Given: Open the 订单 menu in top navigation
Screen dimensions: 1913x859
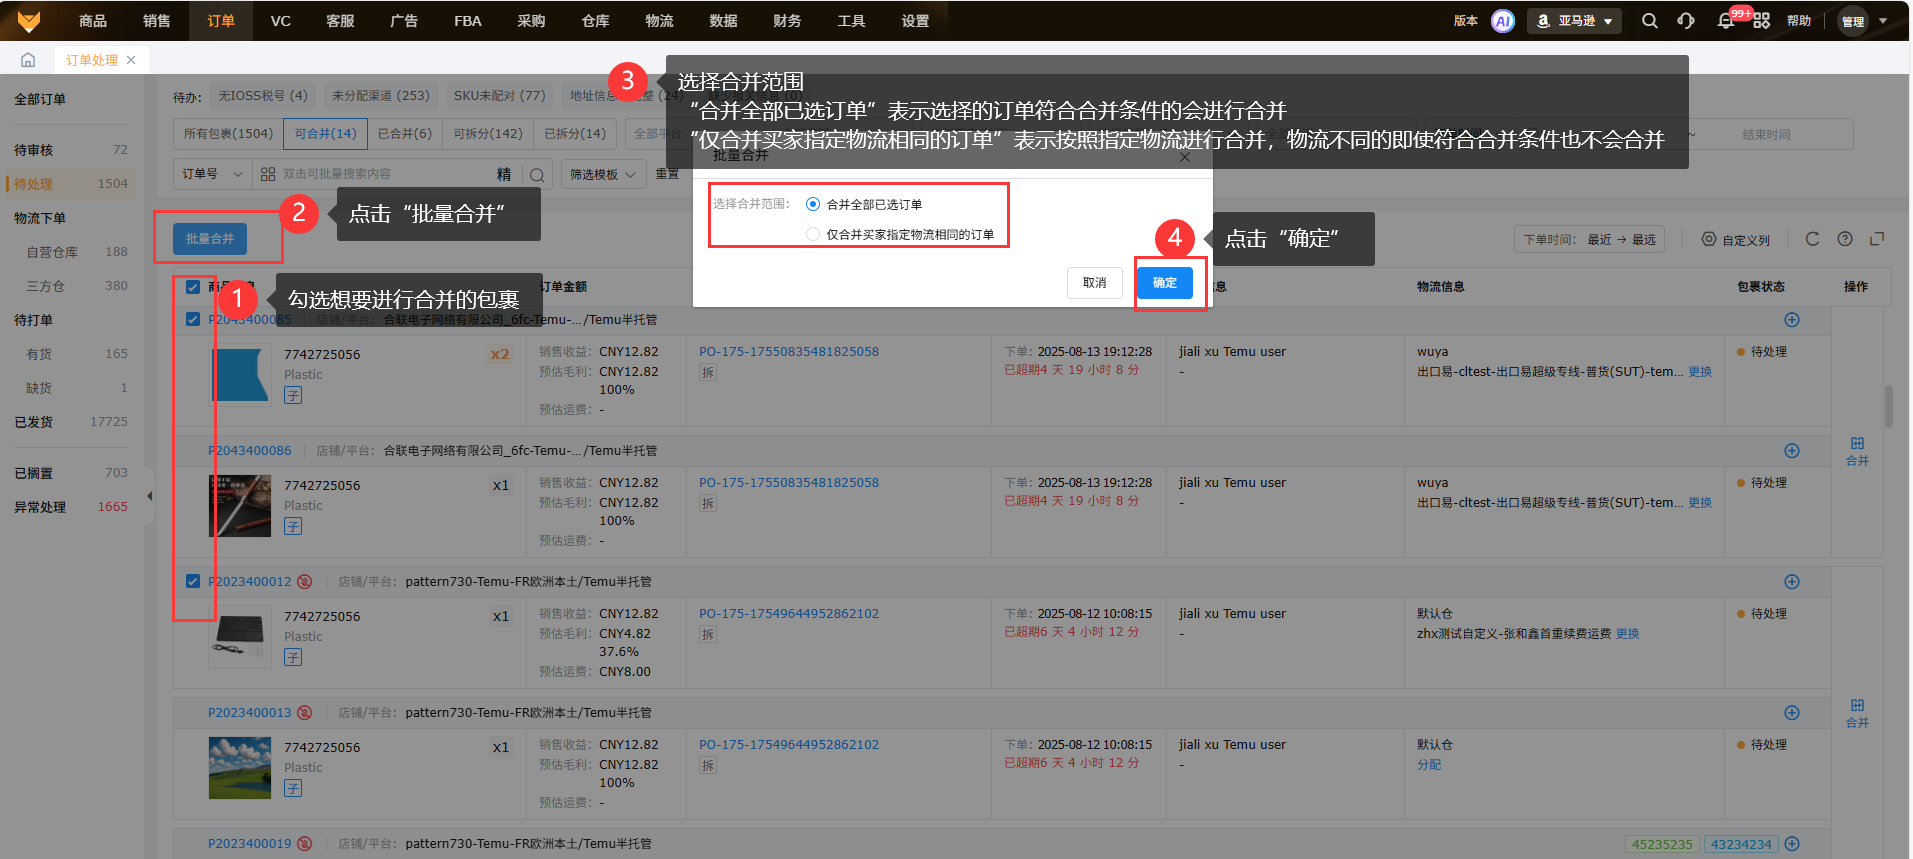Looking at the screenshot, I should point(221,21).
